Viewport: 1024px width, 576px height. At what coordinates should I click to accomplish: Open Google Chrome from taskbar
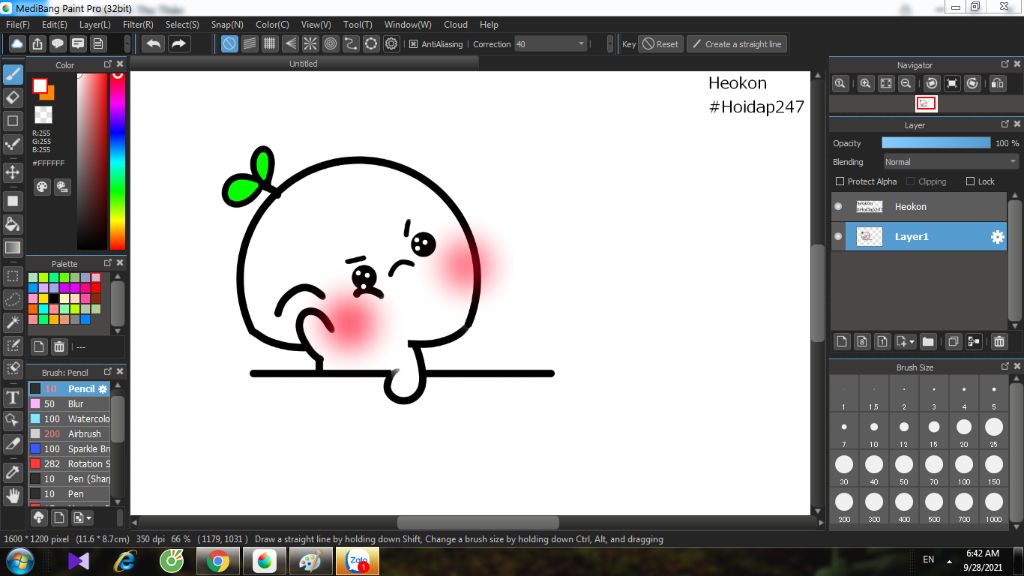218,562
